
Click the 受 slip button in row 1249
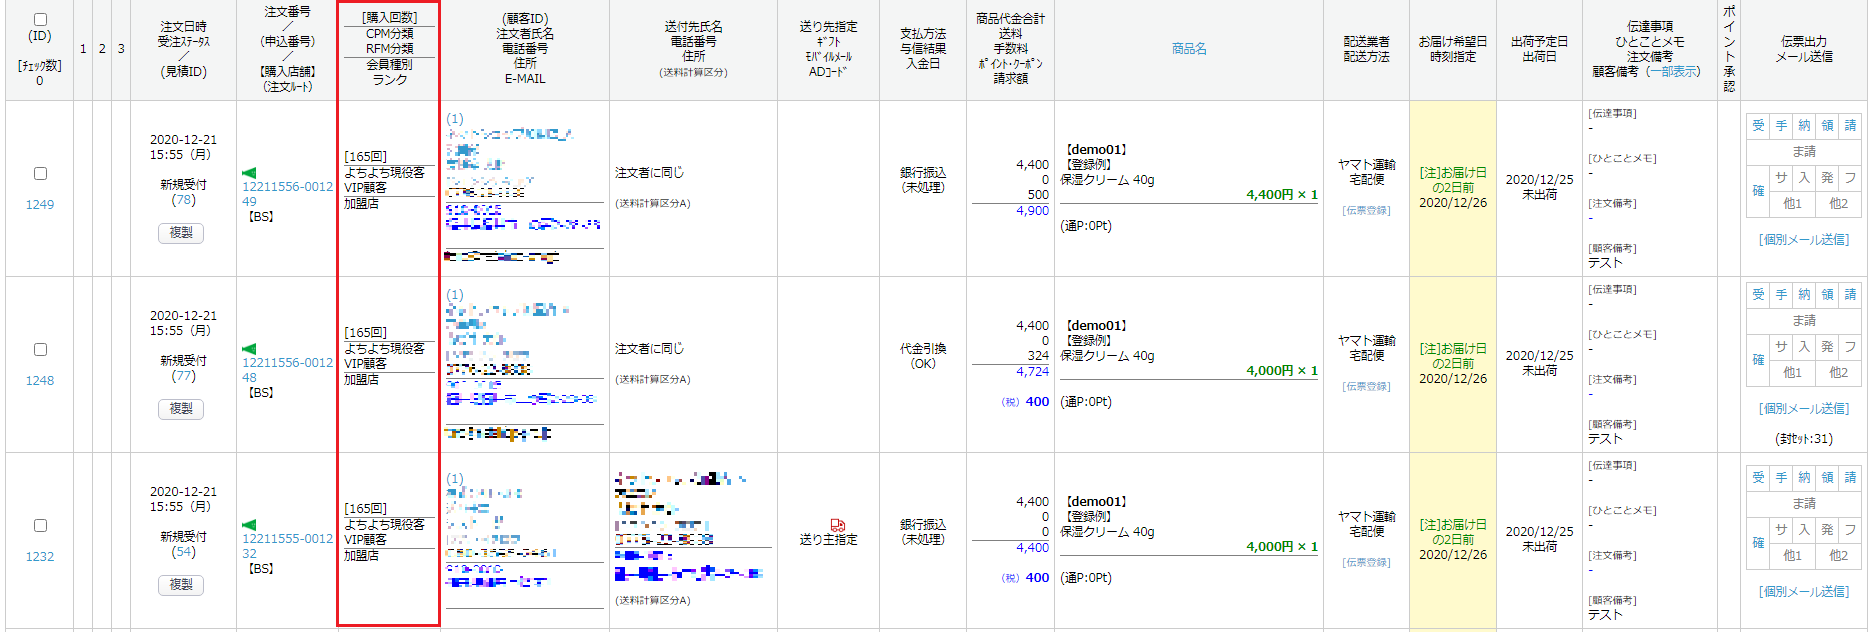coord(1758,125)
